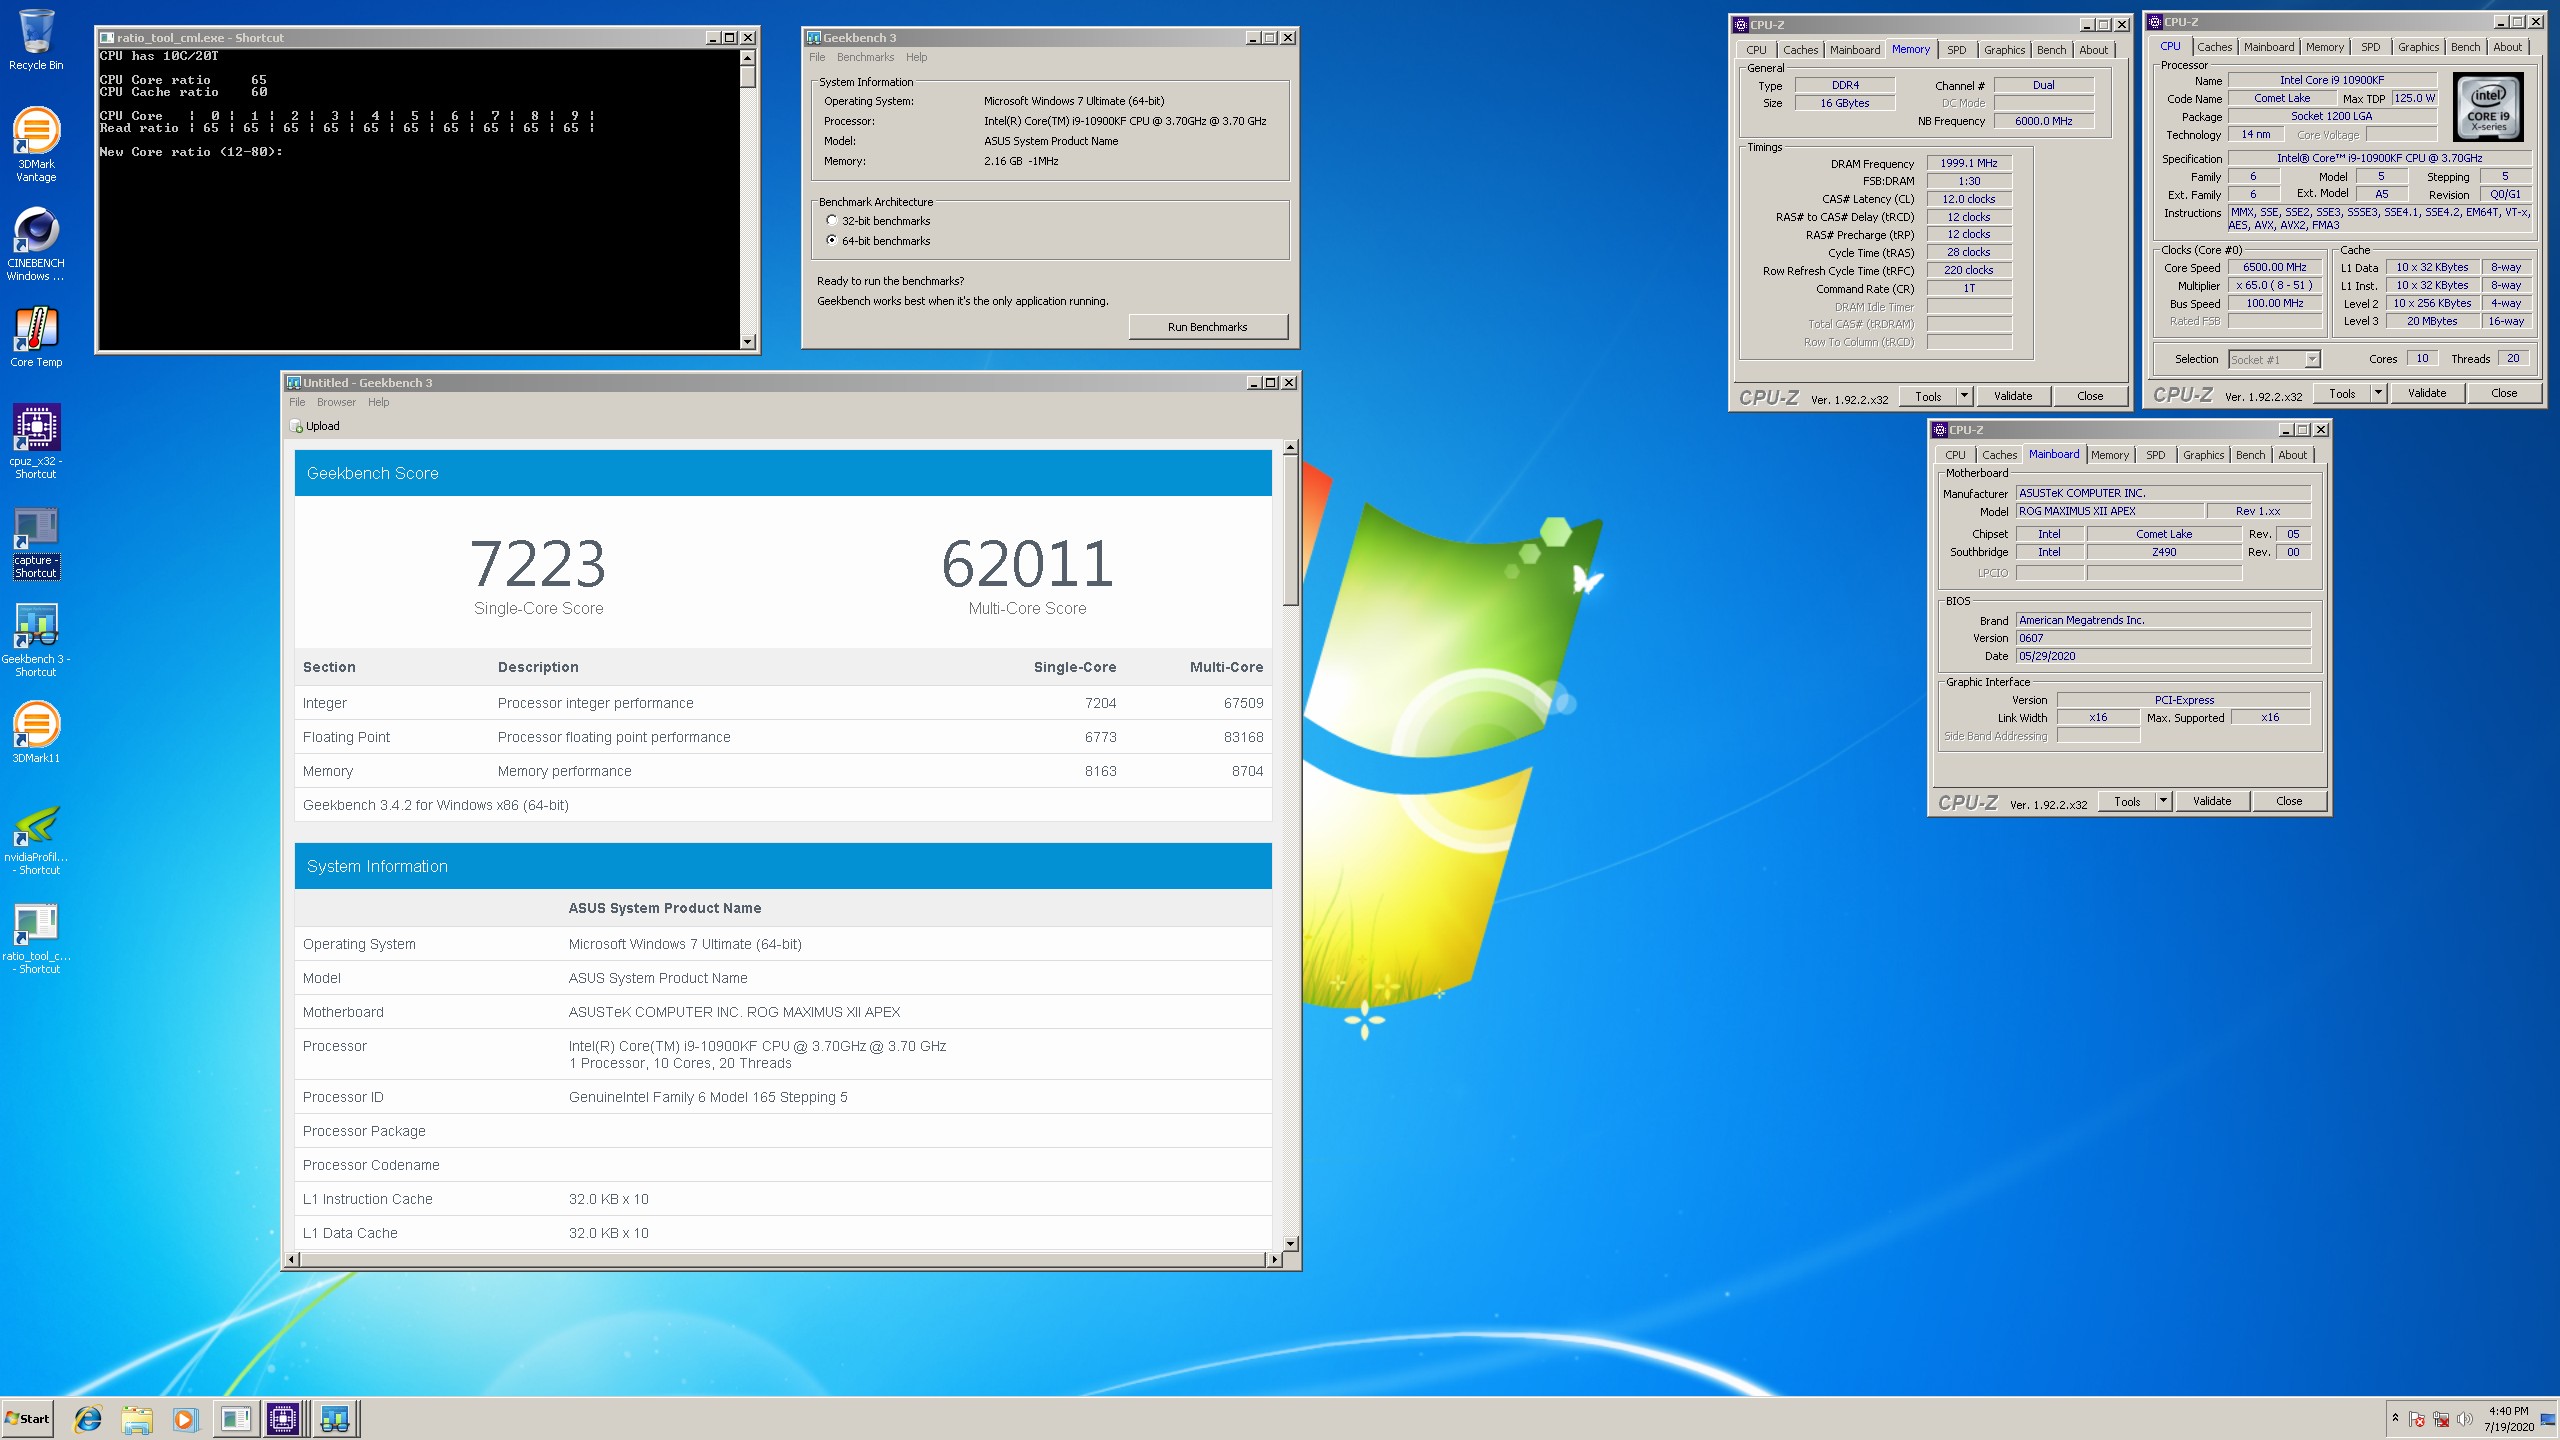Image resolution: width=2560 pixels, height=1440 pixels.
Task: Click Geekbench results vertical scrollbar thumb
Action: (1291, 530)
